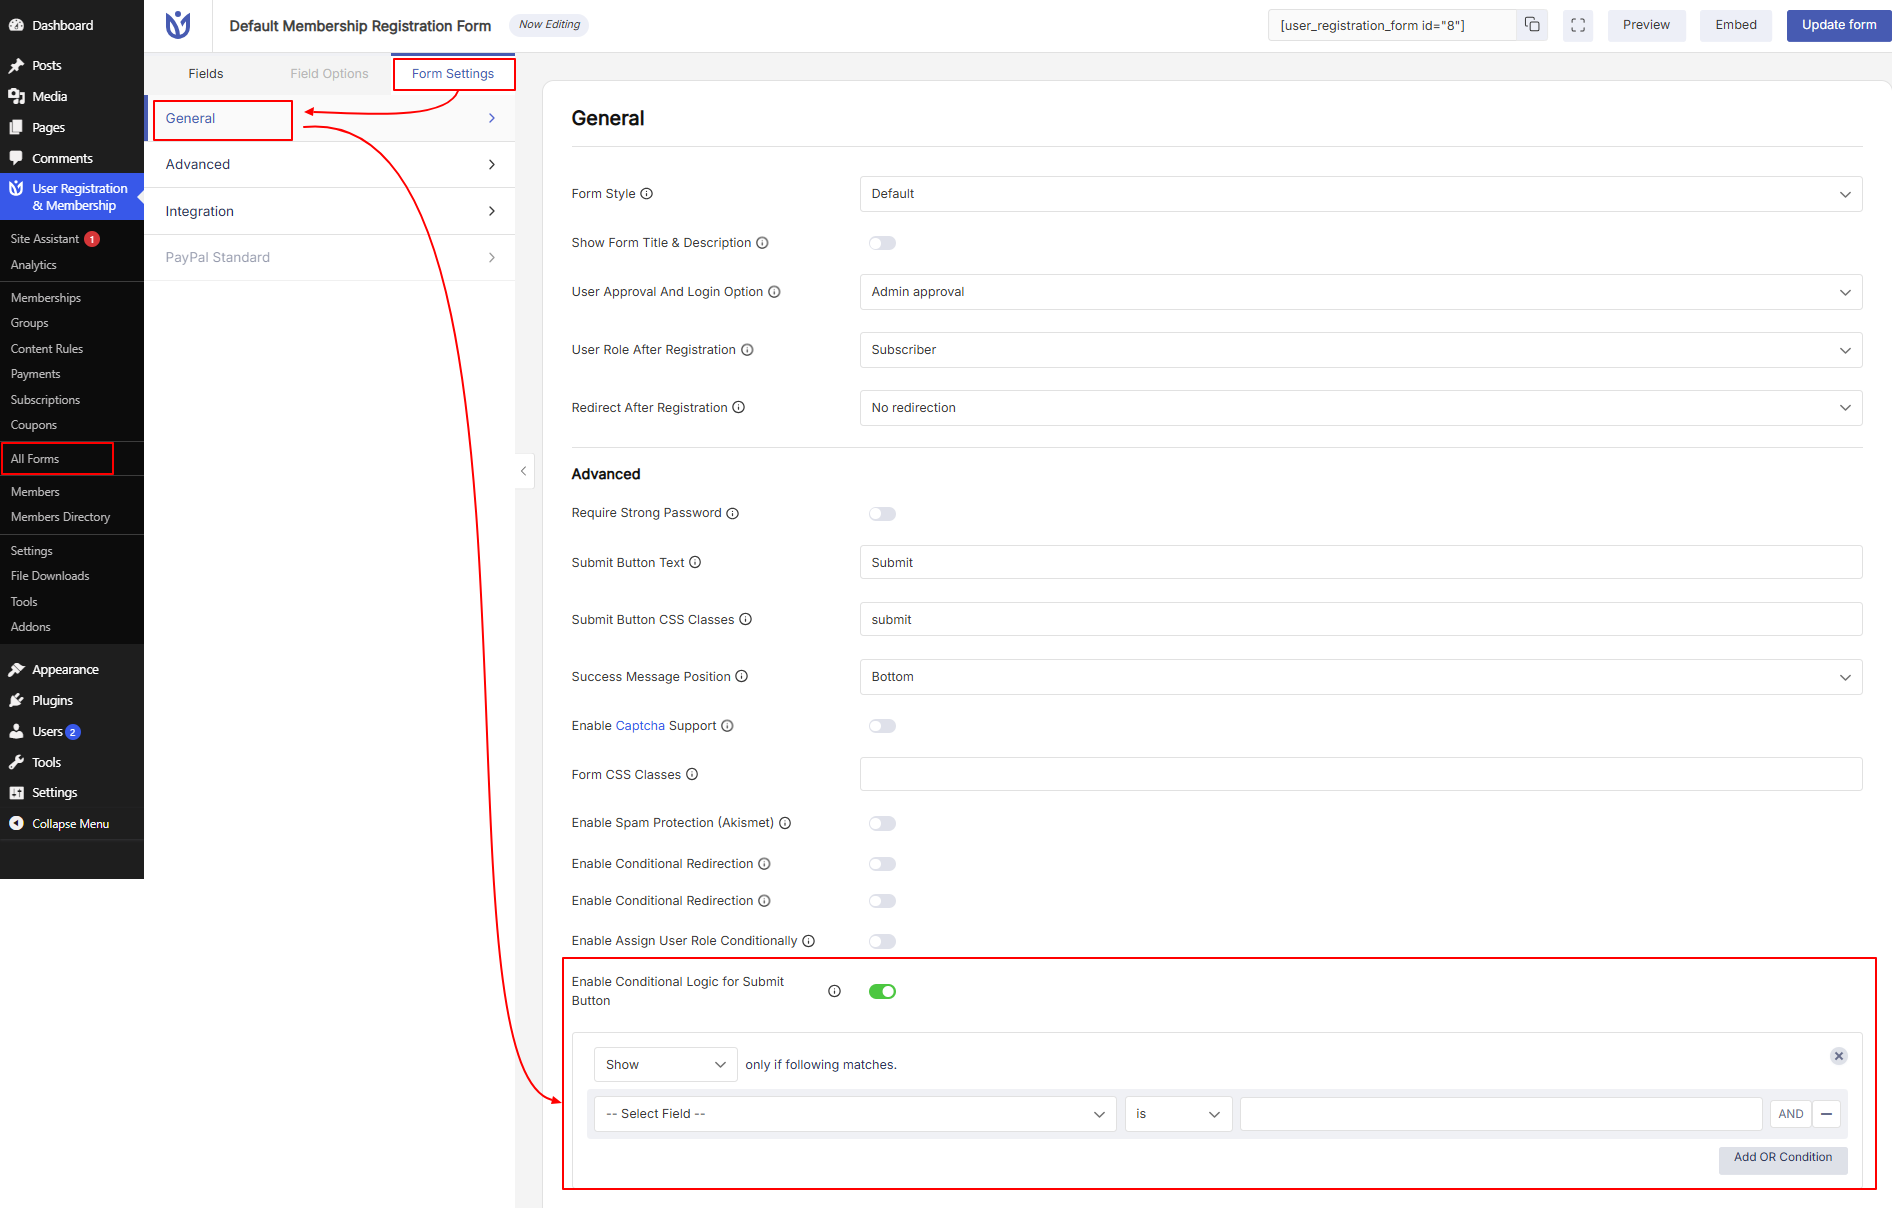Select General in the settings list

(x=330, y=118)
